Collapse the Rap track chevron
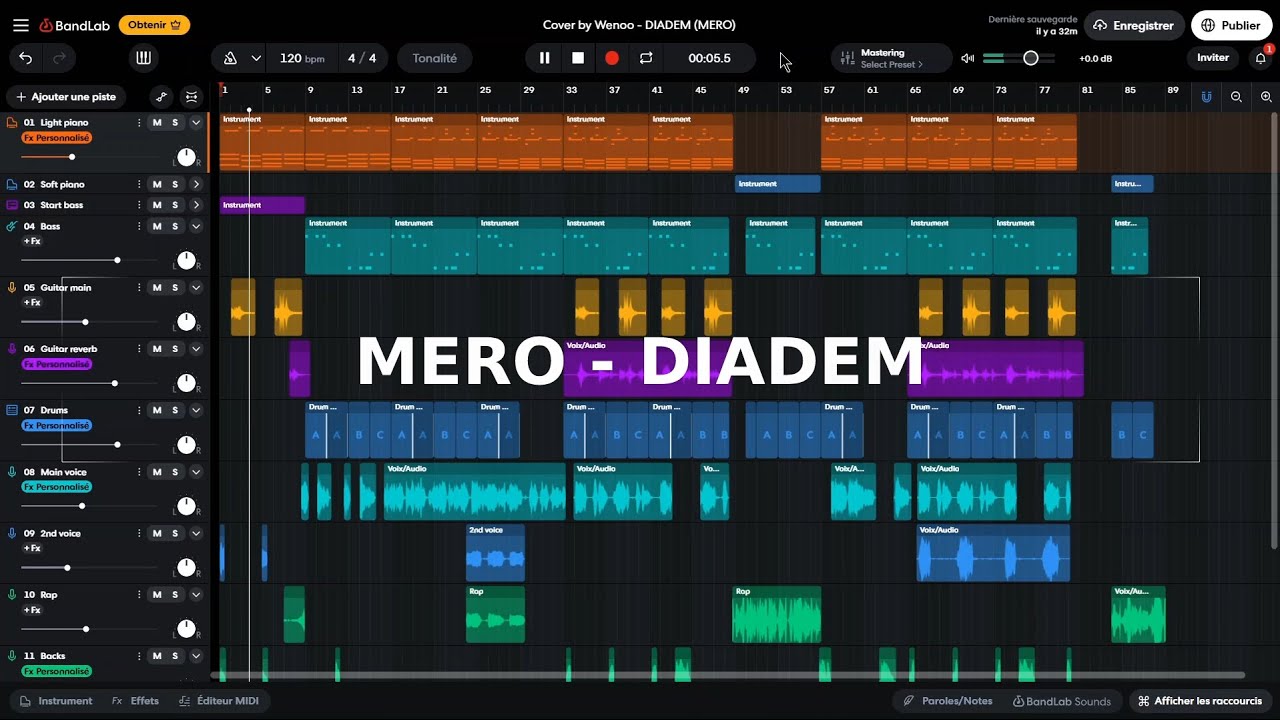The height and width of the screenshot is (720, 1280). pos(196,594)
